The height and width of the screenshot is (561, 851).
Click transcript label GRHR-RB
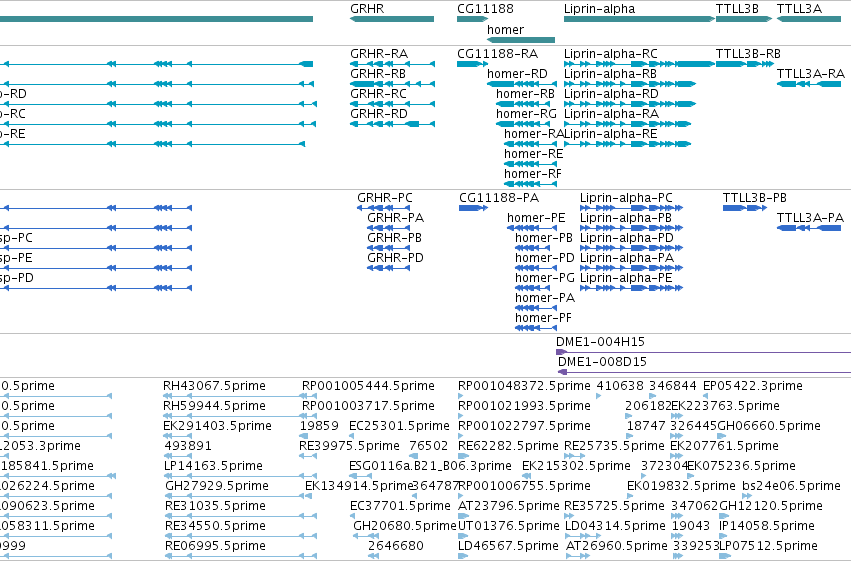(378, 74)
